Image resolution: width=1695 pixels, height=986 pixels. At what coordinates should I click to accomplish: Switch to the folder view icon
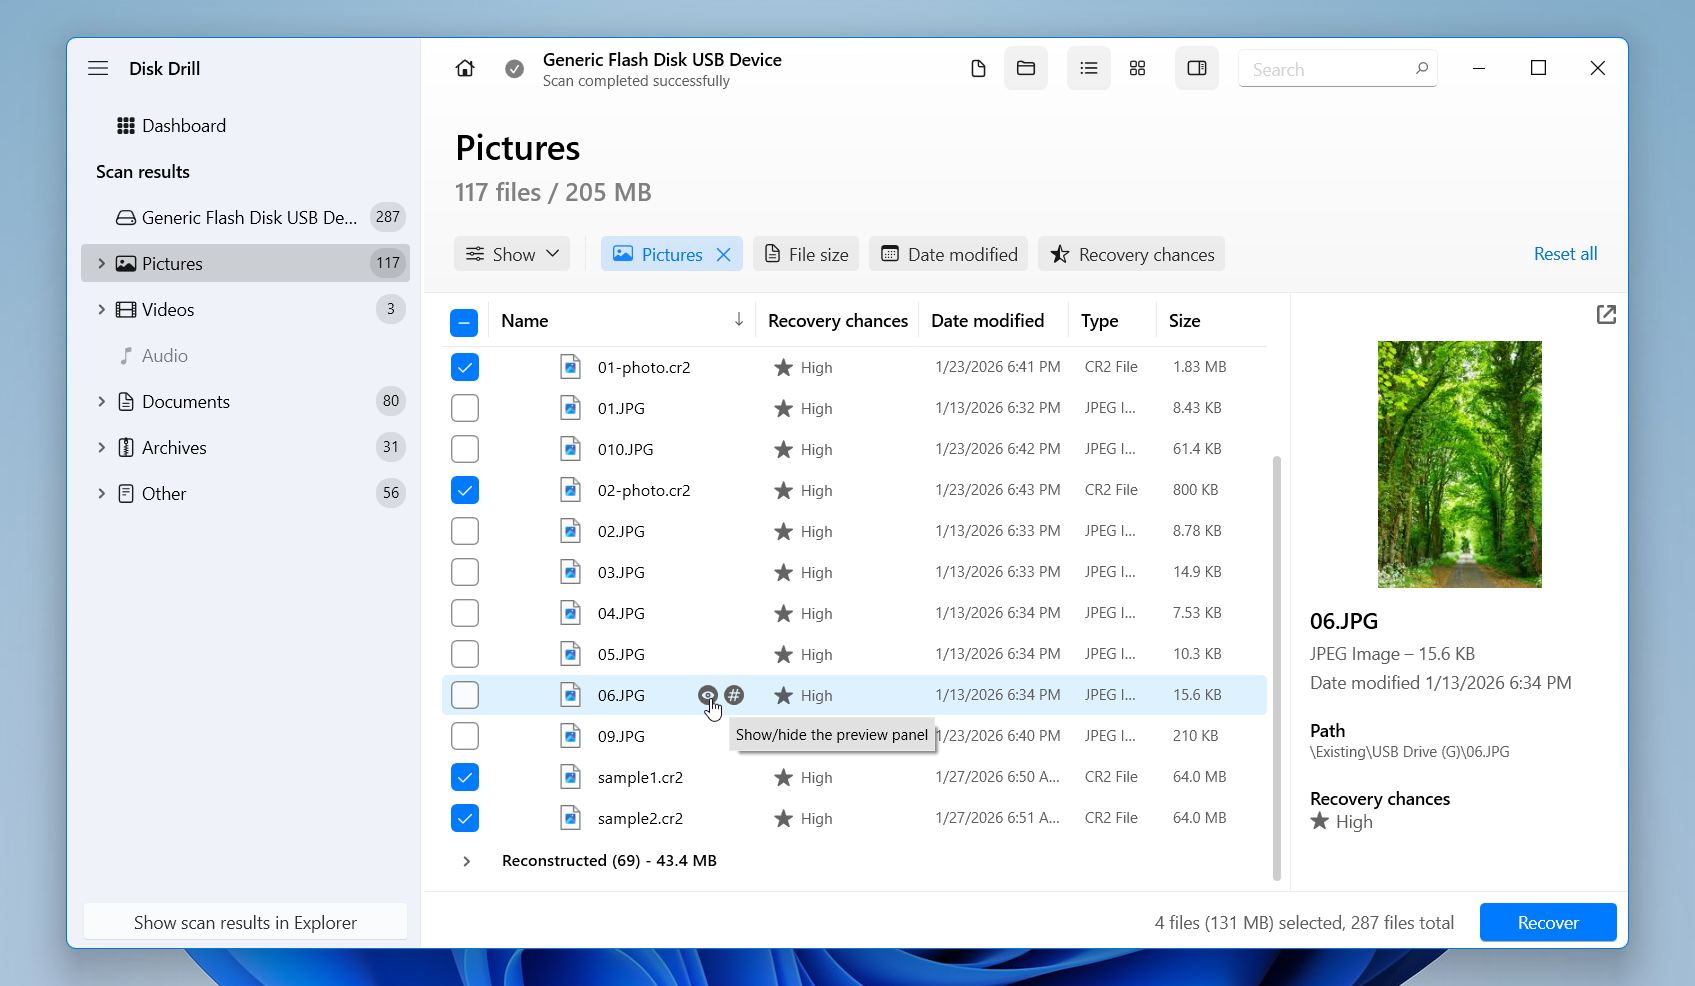[1026, 69]
